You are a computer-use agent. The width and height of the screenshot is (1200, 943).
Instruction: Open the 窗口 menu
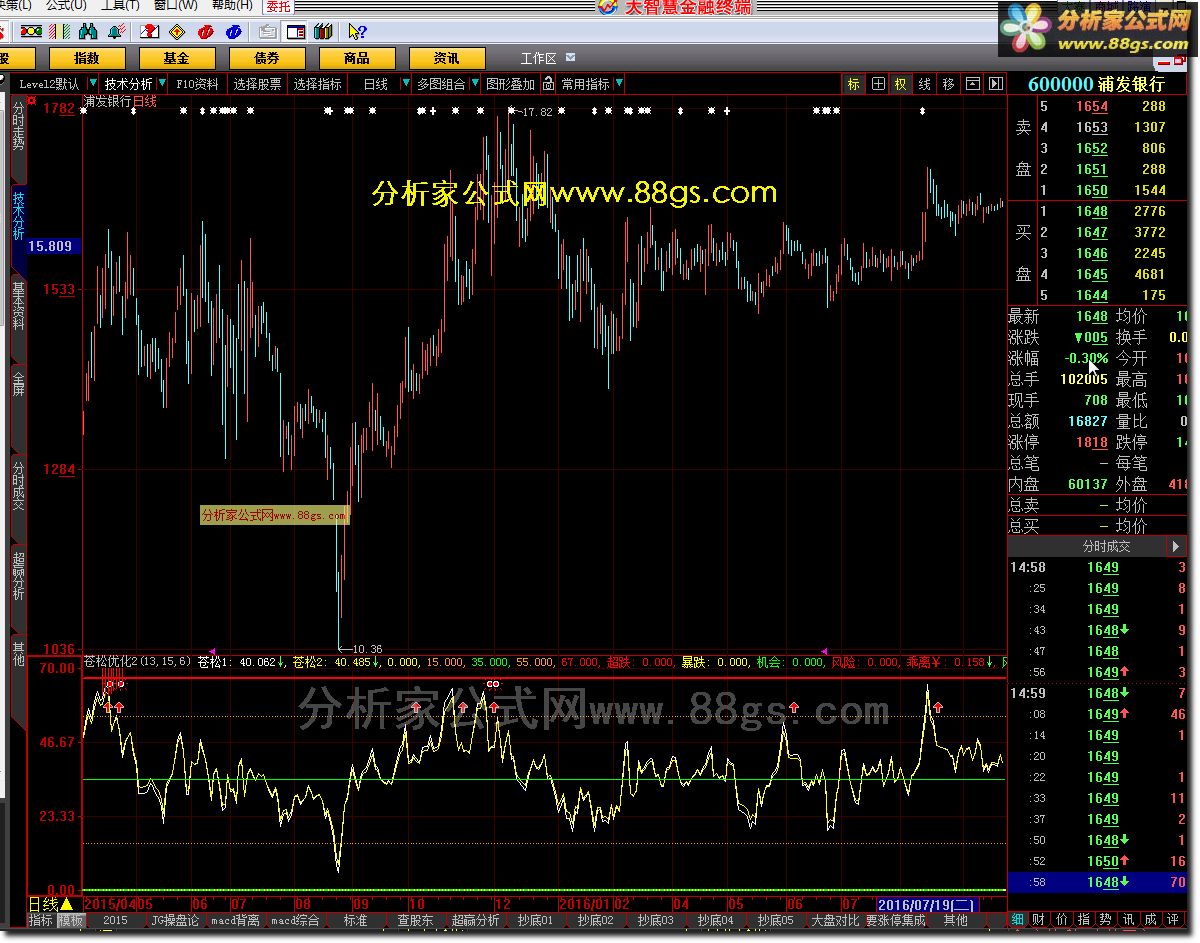[175, 5]
